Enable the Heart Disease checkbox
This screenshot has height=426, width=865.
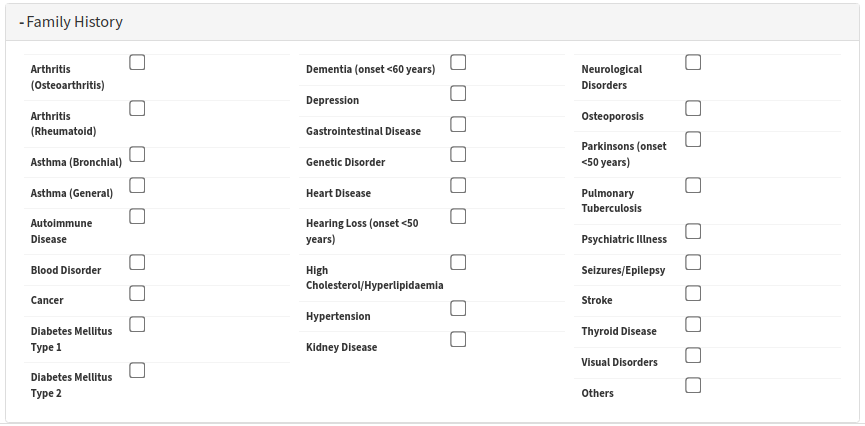coord(458,185)
